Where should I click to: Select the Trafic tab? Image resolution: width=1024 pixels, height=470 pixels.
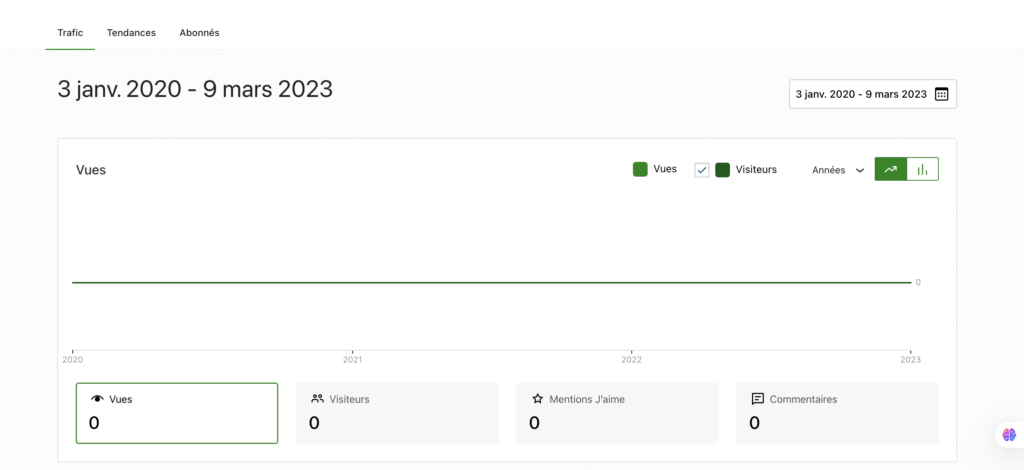click(70, 33)
